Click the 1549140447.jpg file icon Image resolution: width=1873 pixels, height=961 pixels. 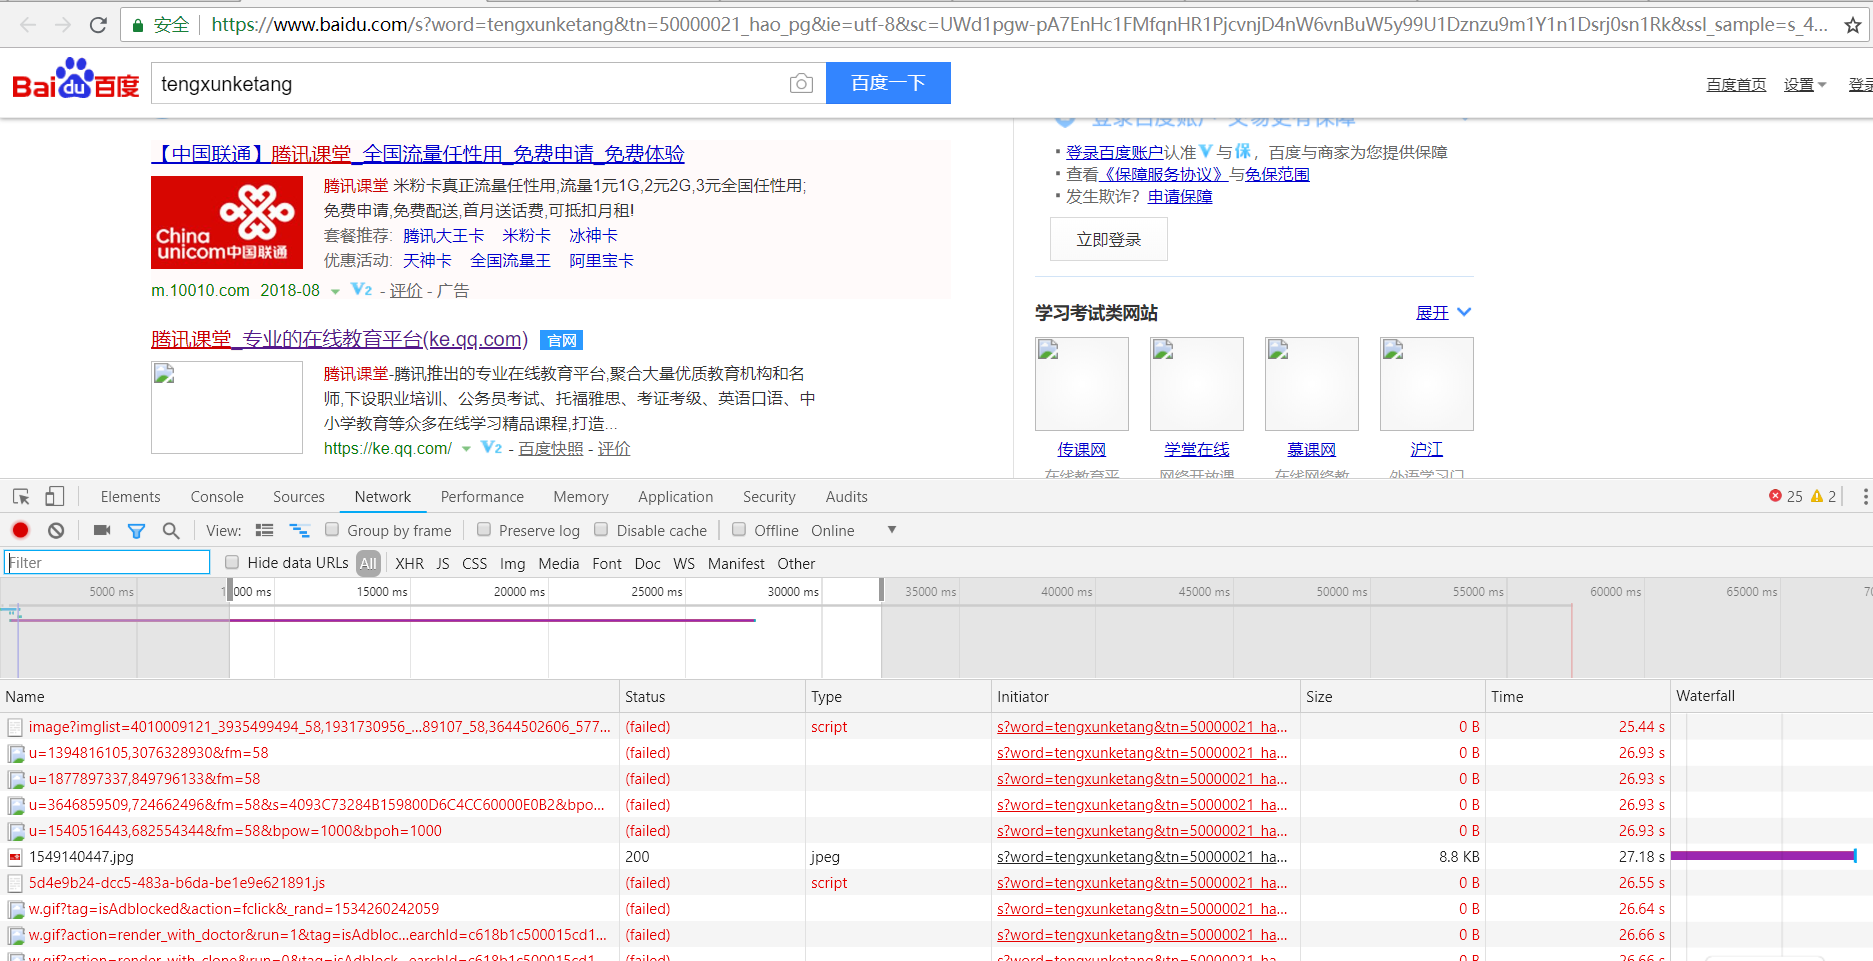[x=15, y=857]
